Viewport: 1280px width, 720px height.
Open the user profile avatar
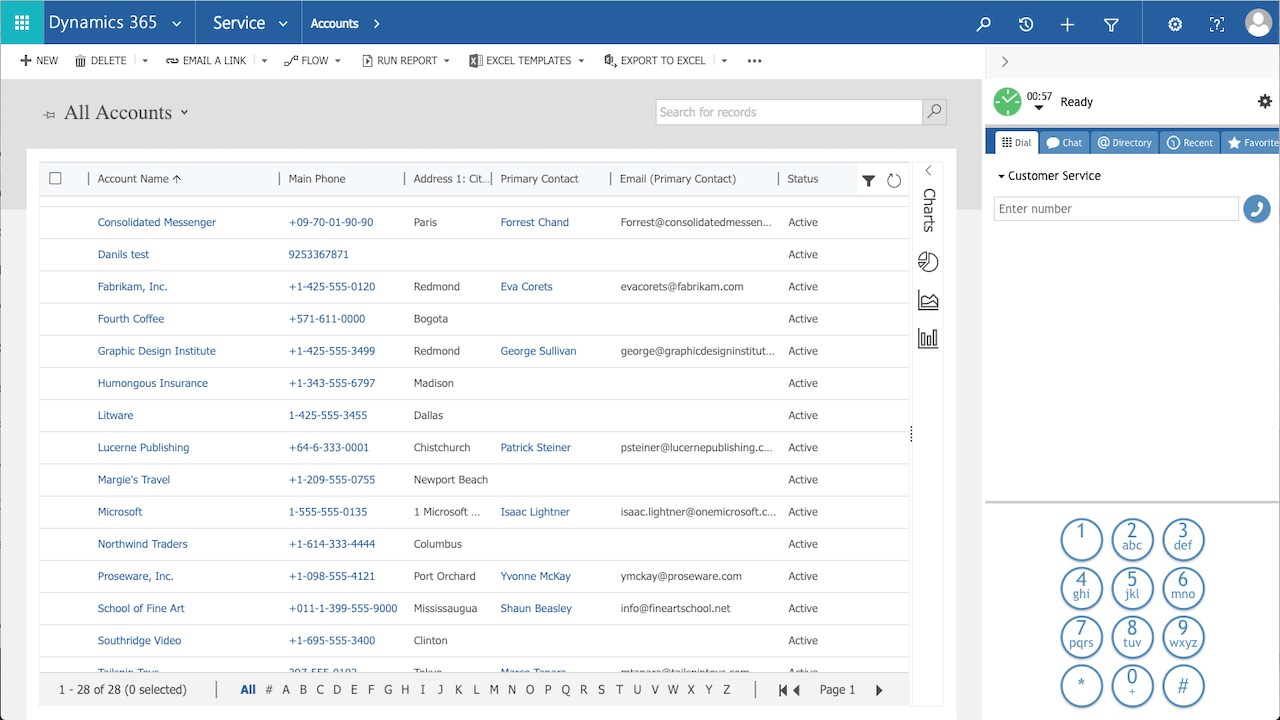tap(1259, 22)
